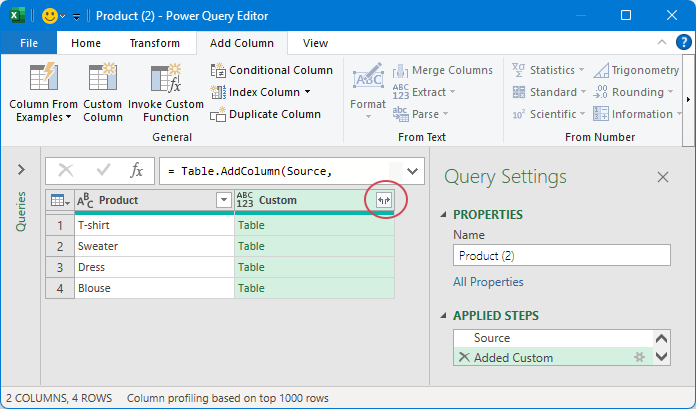Select the Source applied step
Viewport: 696px width, 409px height.
coord(492,338)
